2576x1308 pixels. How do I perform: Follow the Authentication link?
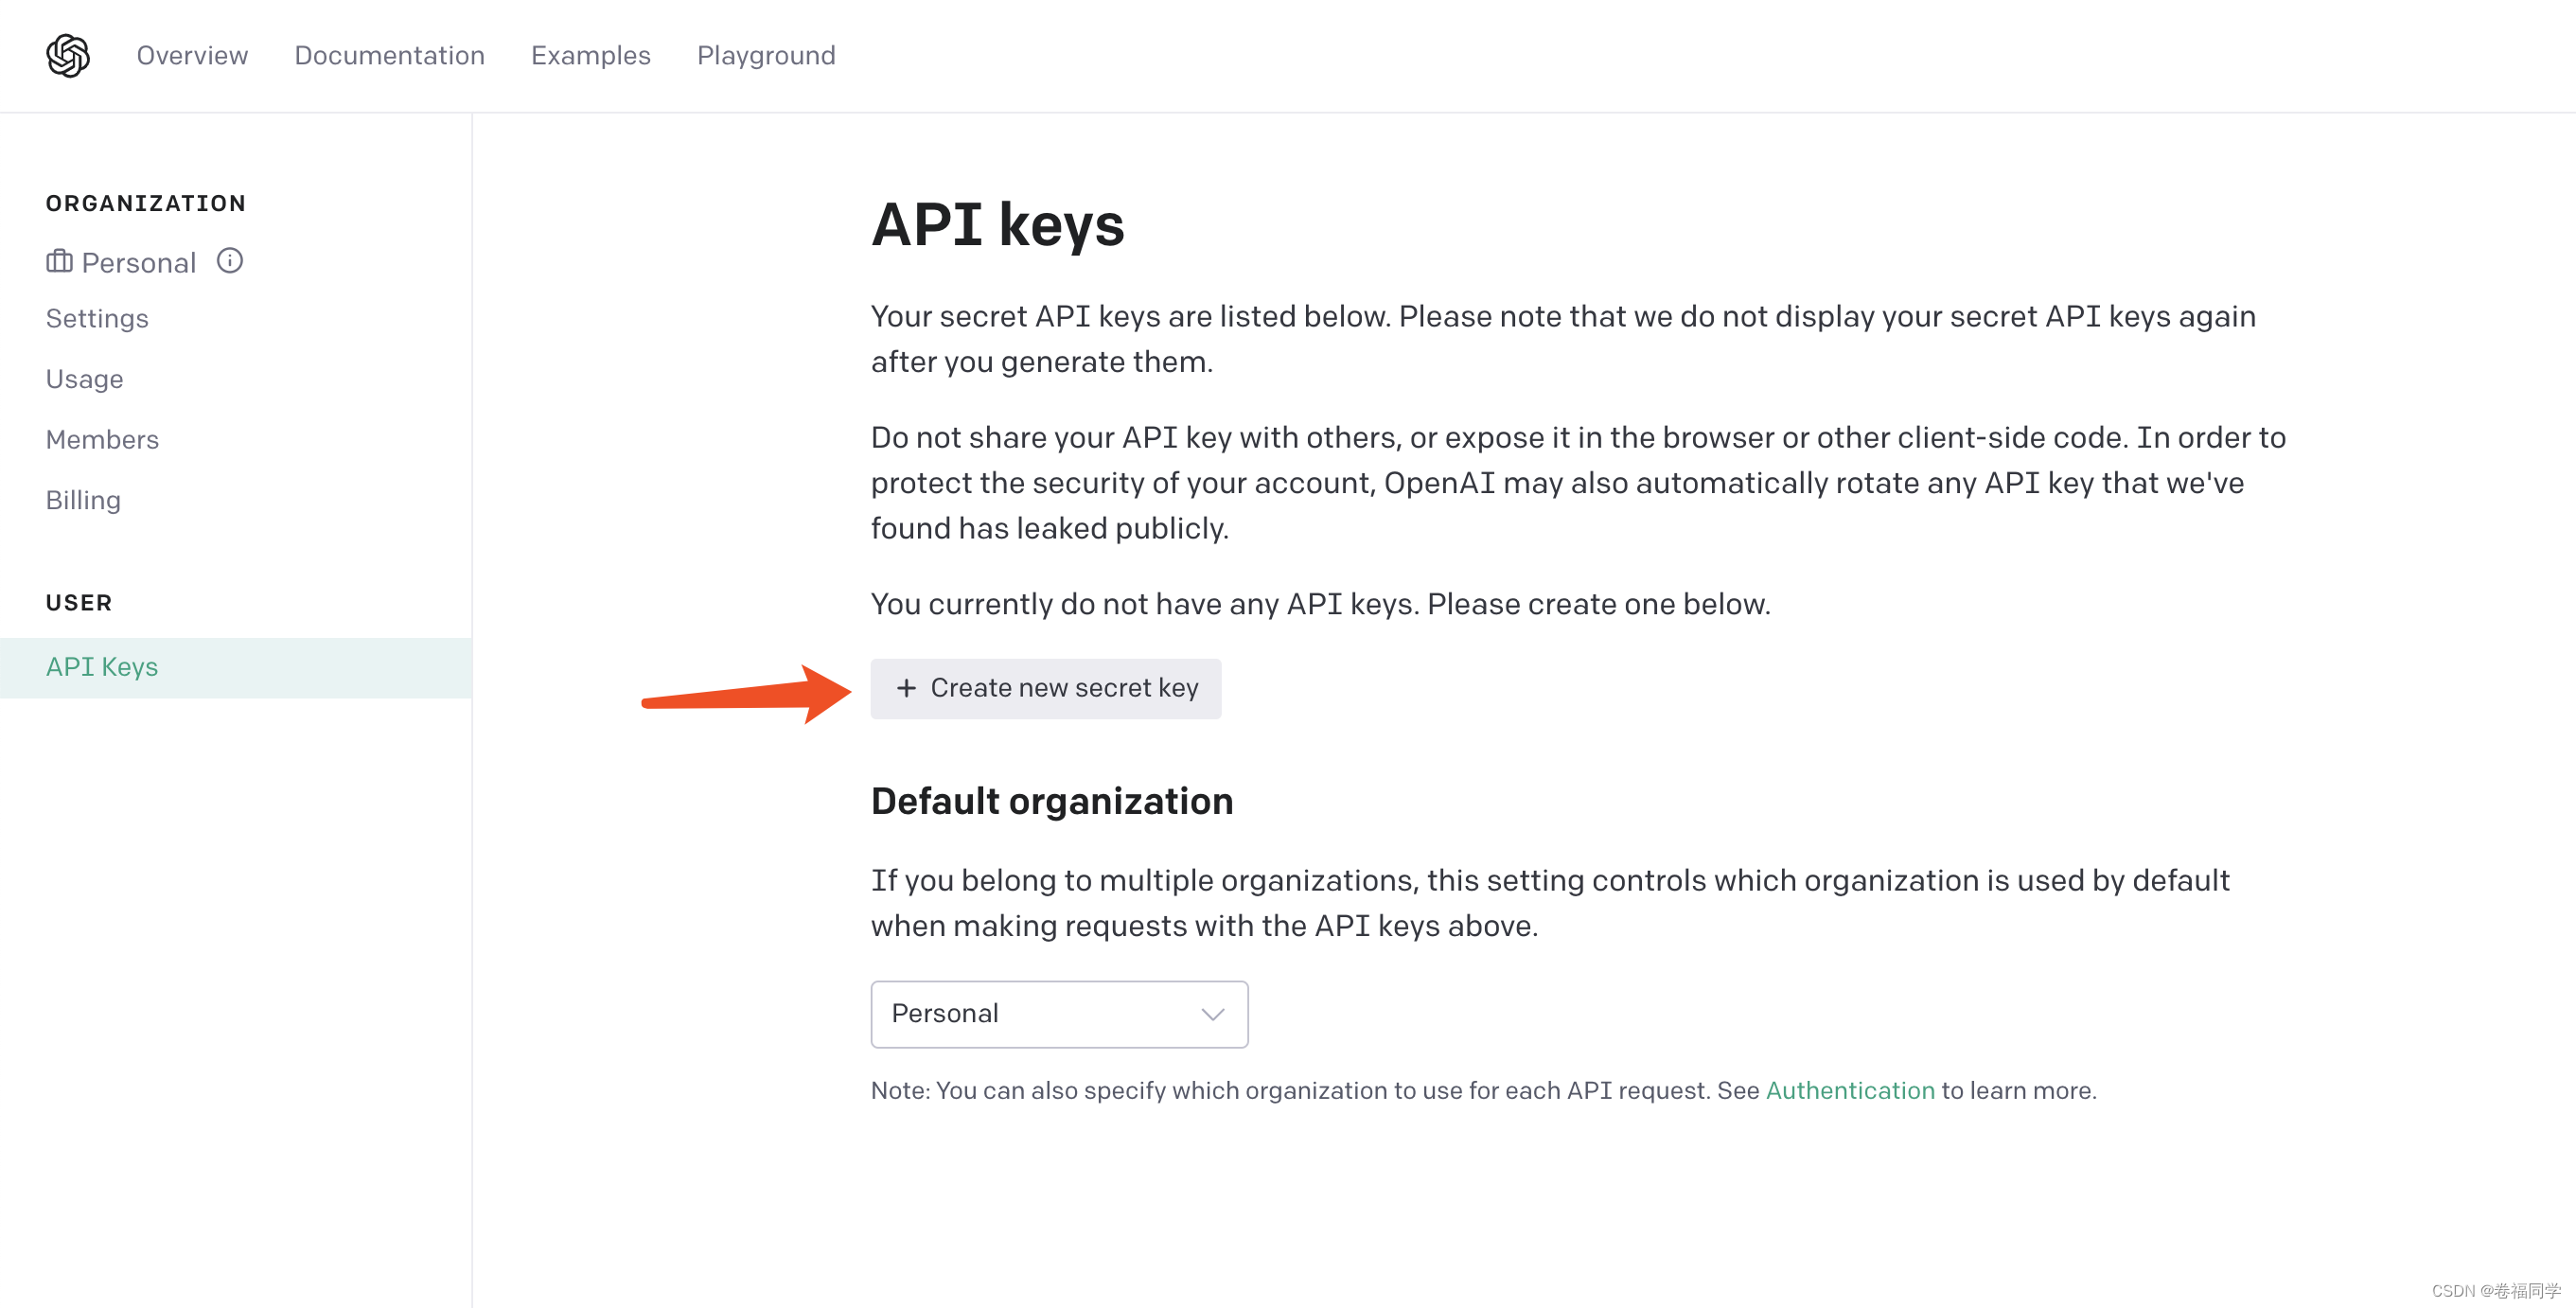[x=1849, y=1090]
